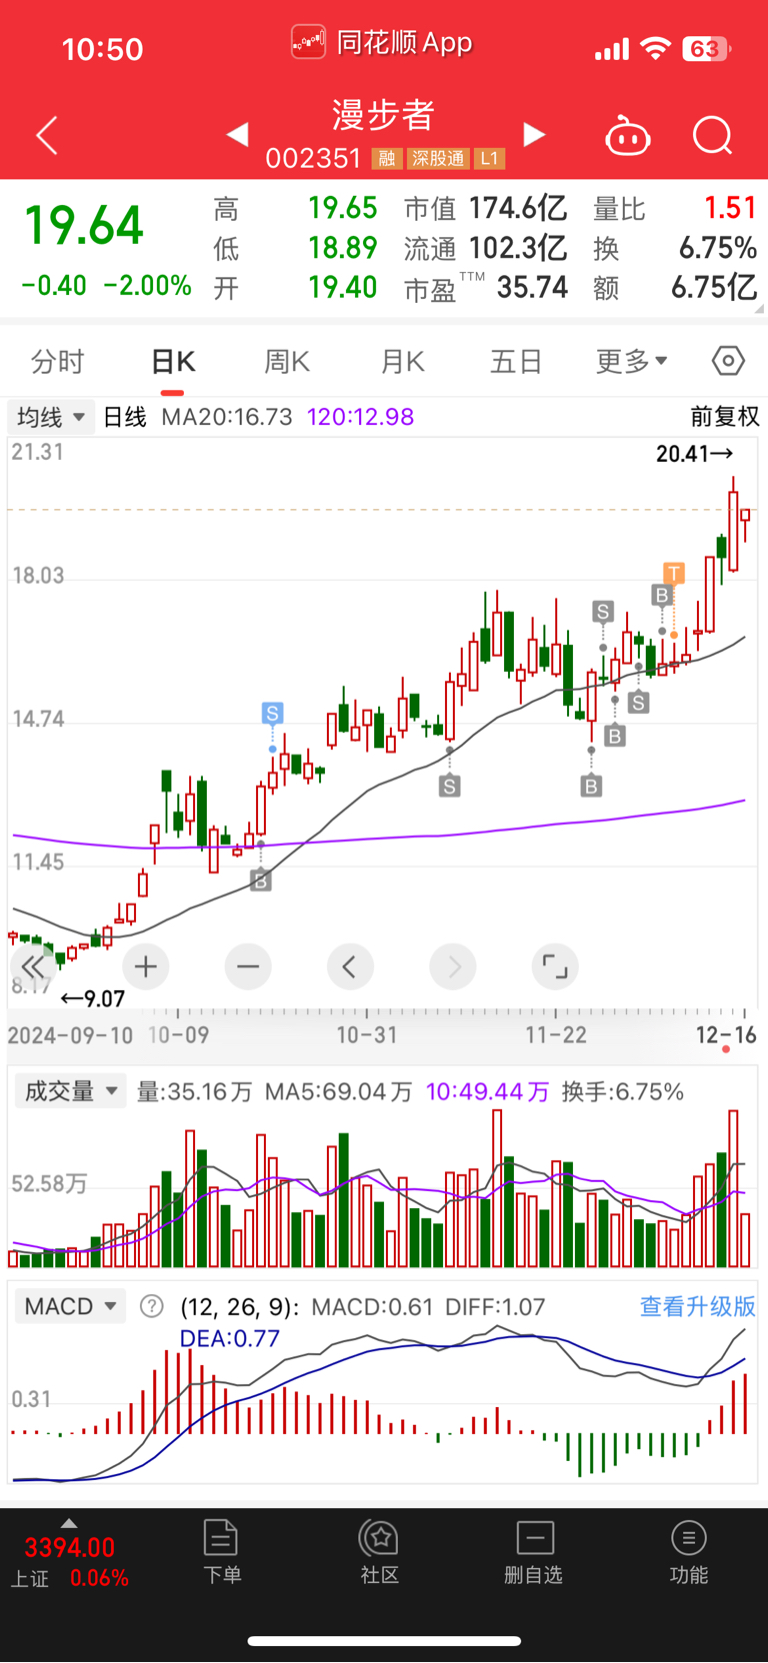Screen dimensions: 768x1663
Task: Select the 日K tab
Action: point(173,361)
